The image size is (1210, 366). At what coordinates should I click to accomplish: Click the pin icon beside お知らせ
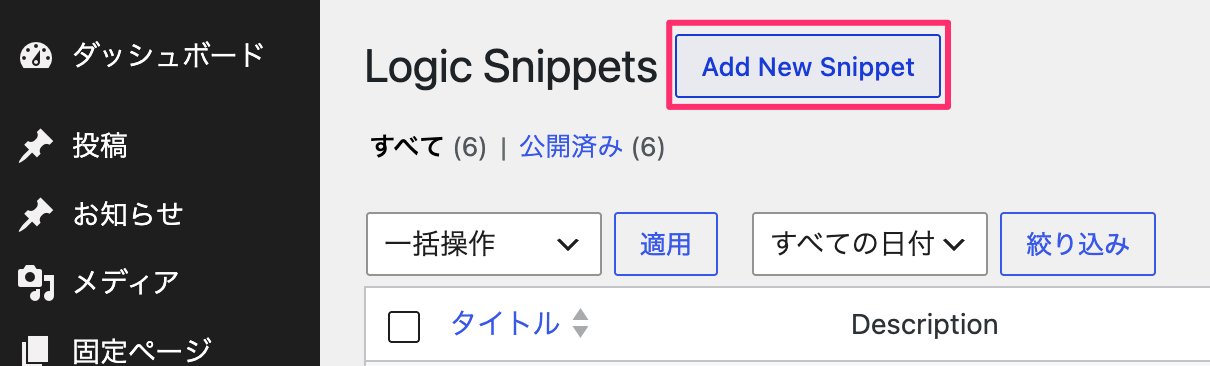37,215
